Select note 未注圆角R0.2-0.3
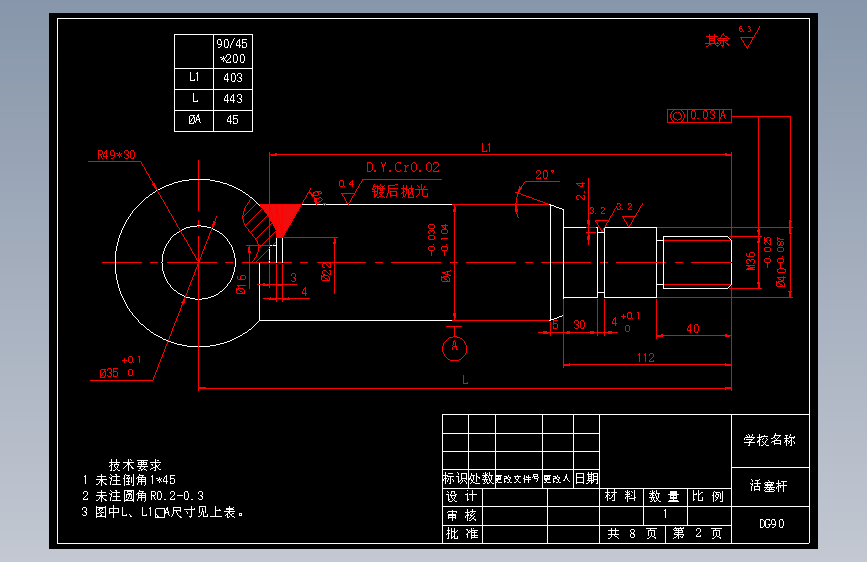Image resolution: width=867 pixels, height=562 pixels. (x=149, y=496)
